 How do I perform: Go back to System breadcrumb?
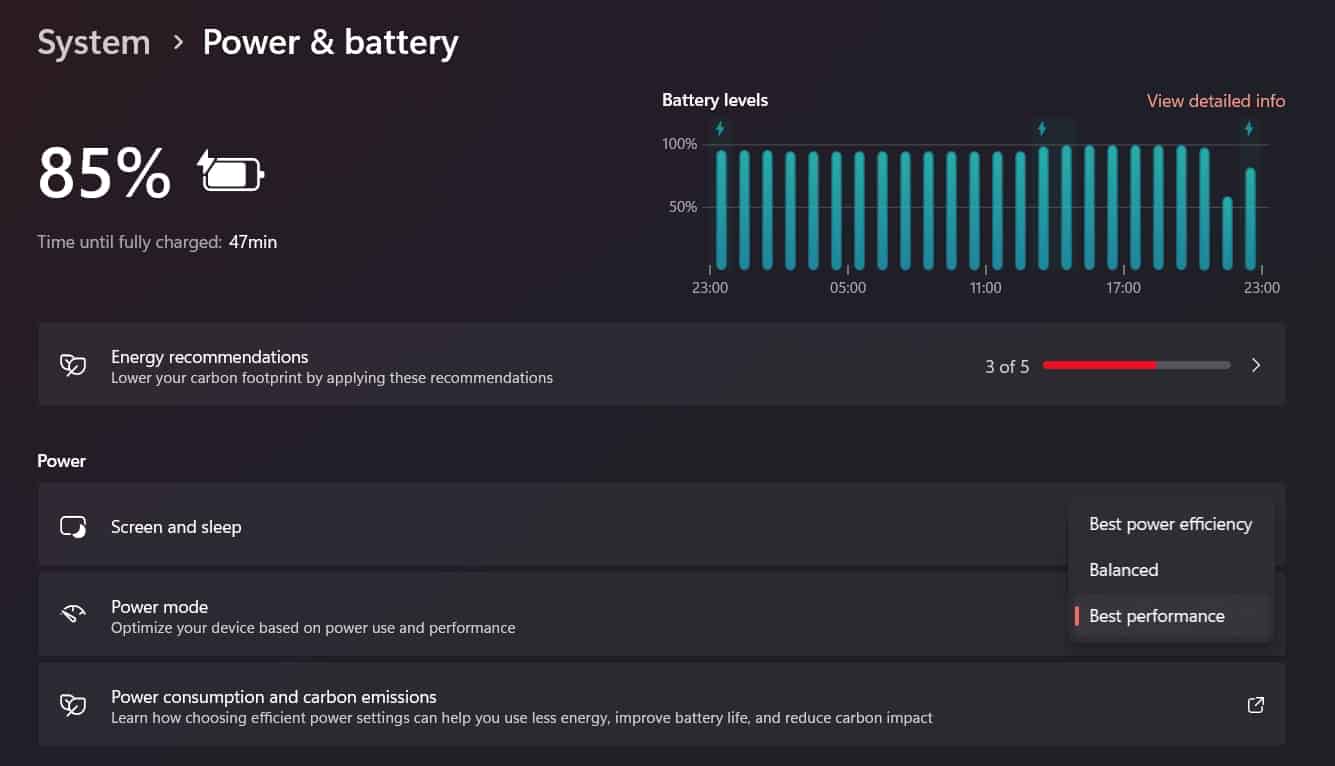click(94, 43)
